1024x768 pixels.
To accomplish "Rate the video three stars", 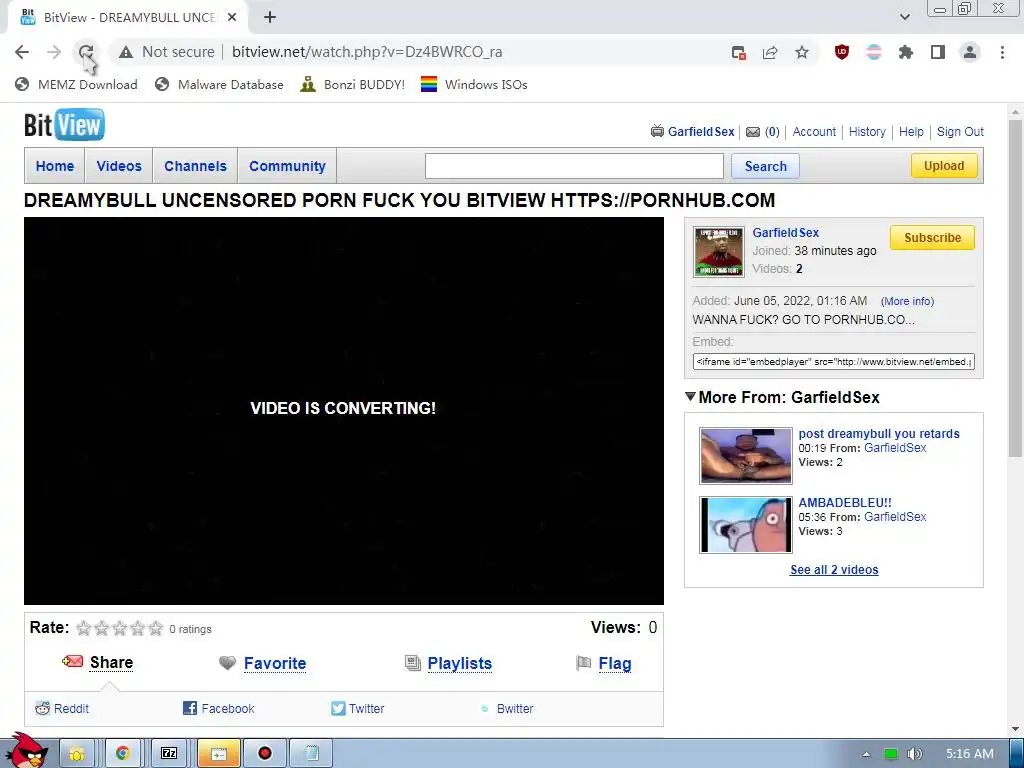I will pos(120,628).
